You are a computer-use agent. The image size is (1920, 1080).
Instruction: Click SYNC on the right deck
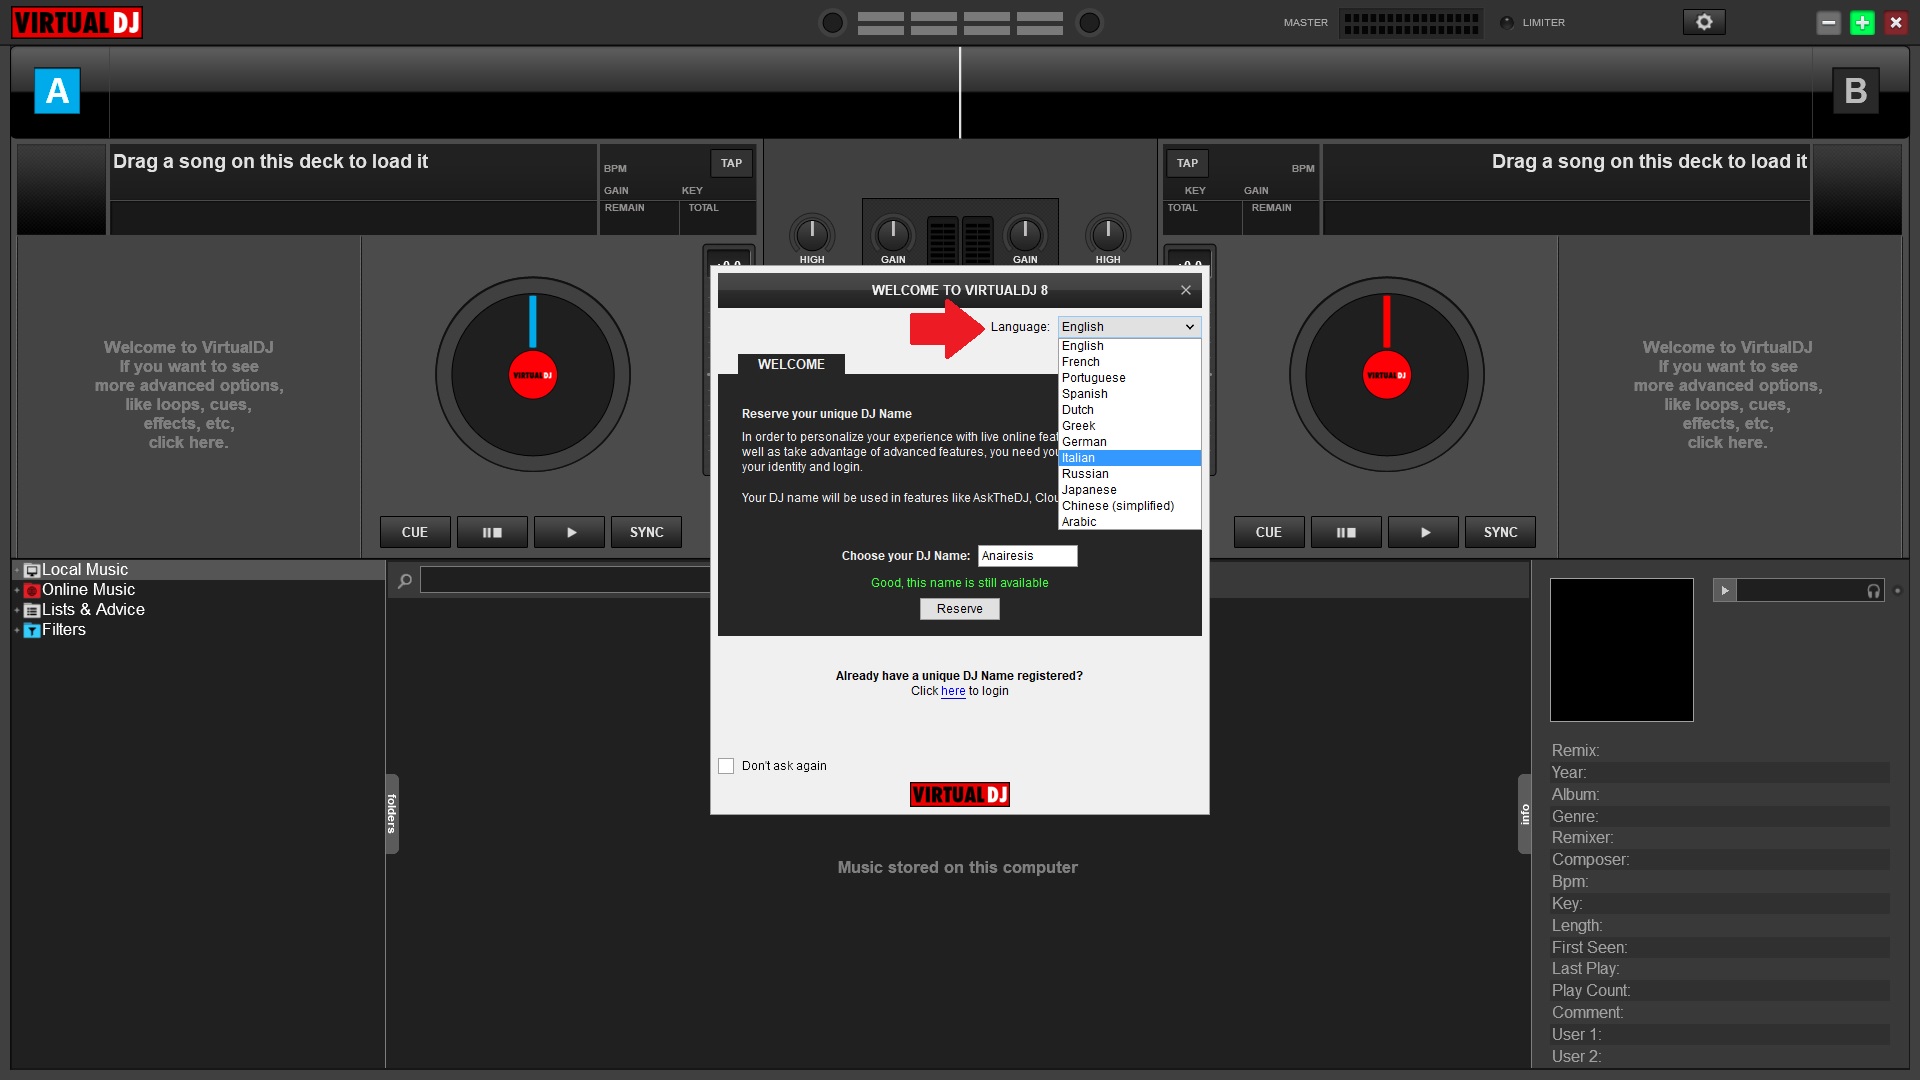coord(1500,532)
